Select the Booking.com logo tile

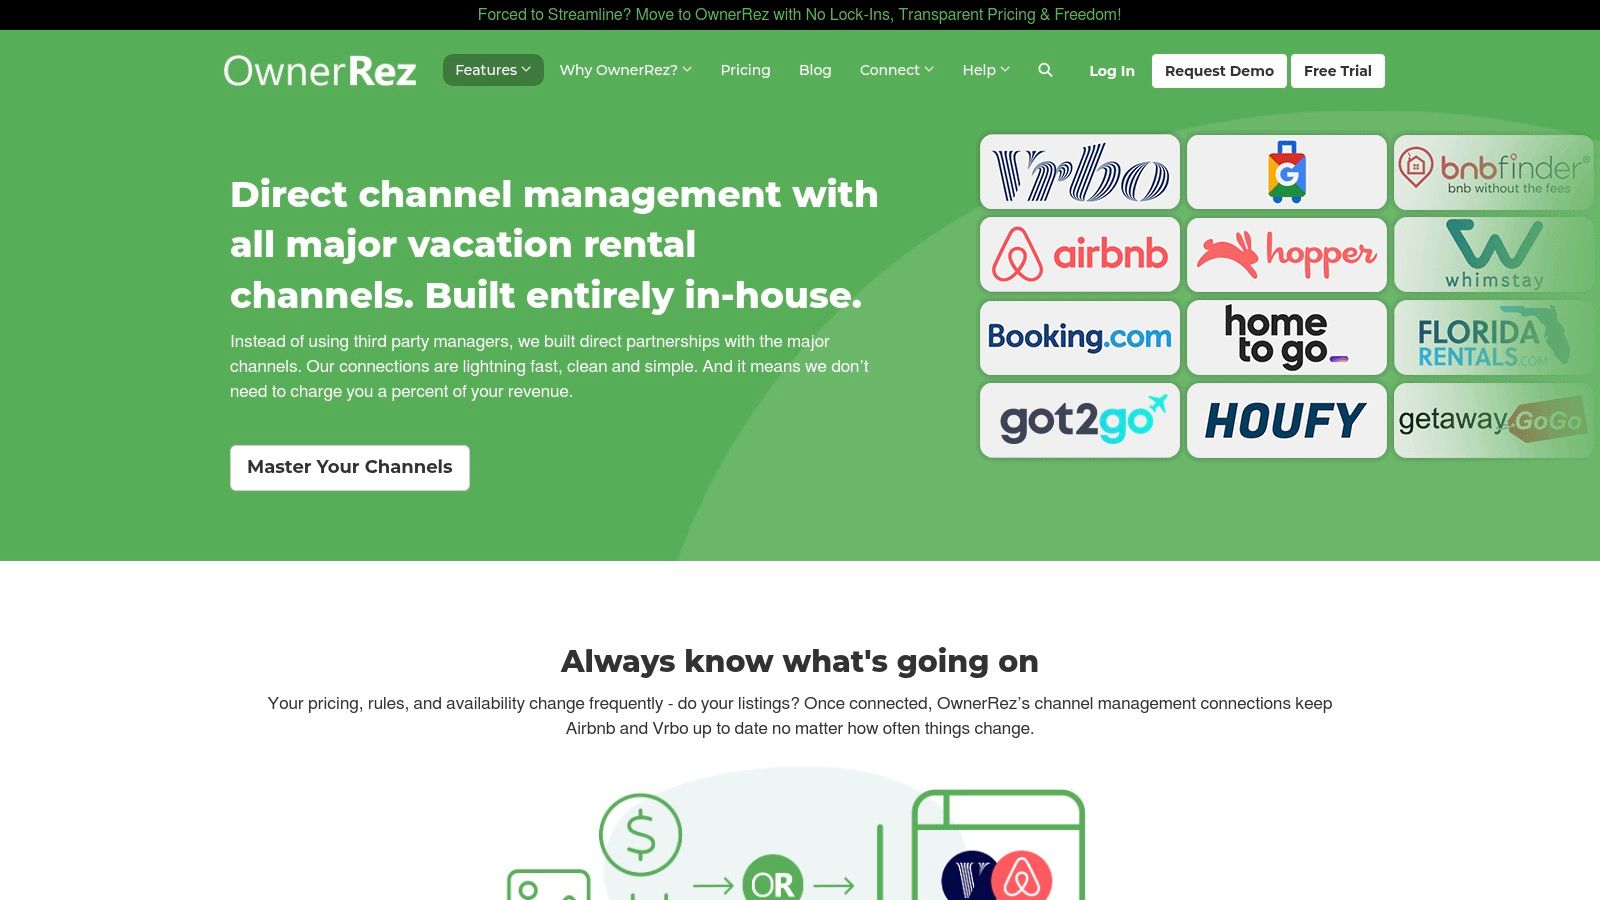click(x=1080, y=338)
